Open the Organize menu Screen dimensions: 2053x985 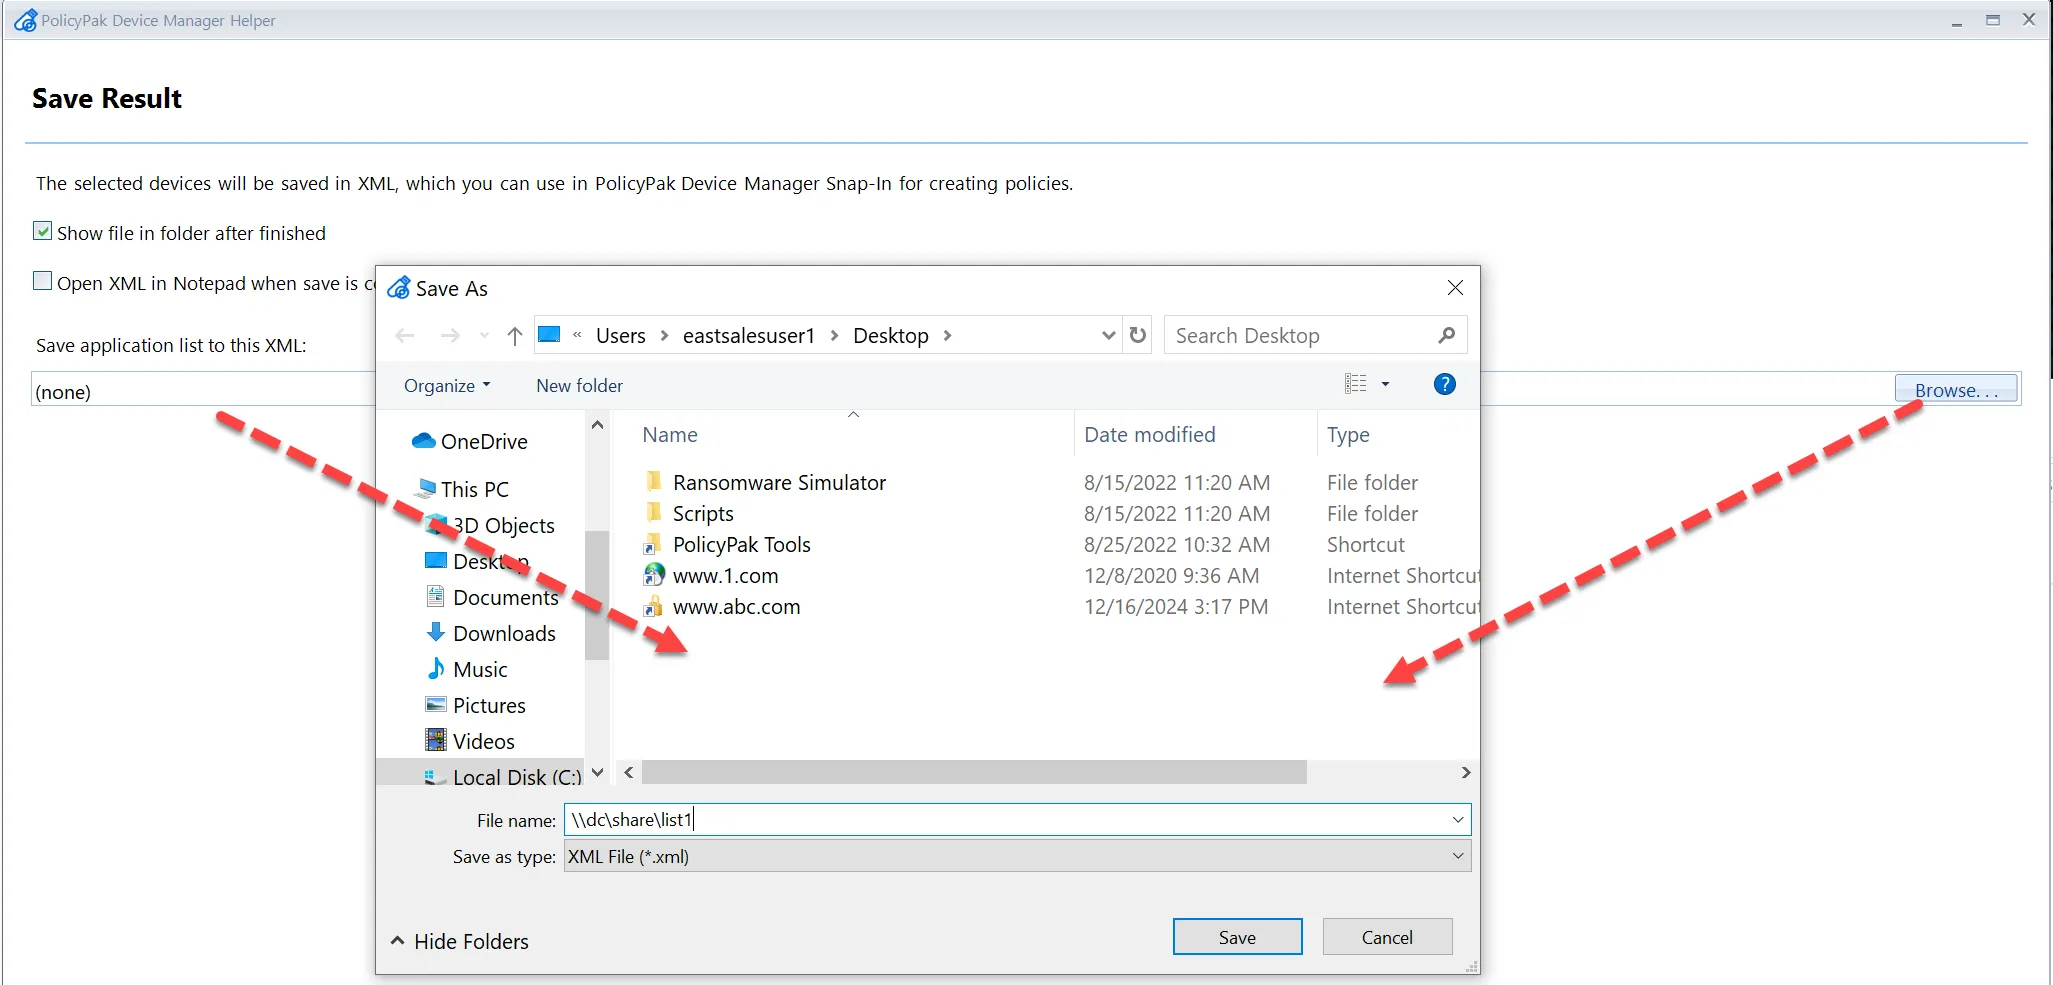447,385
